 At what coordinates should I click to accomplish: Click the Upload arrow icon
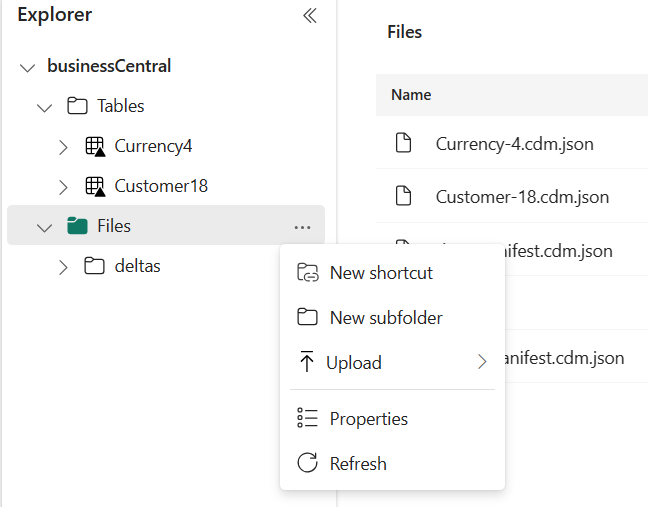(x=307, y=361)
